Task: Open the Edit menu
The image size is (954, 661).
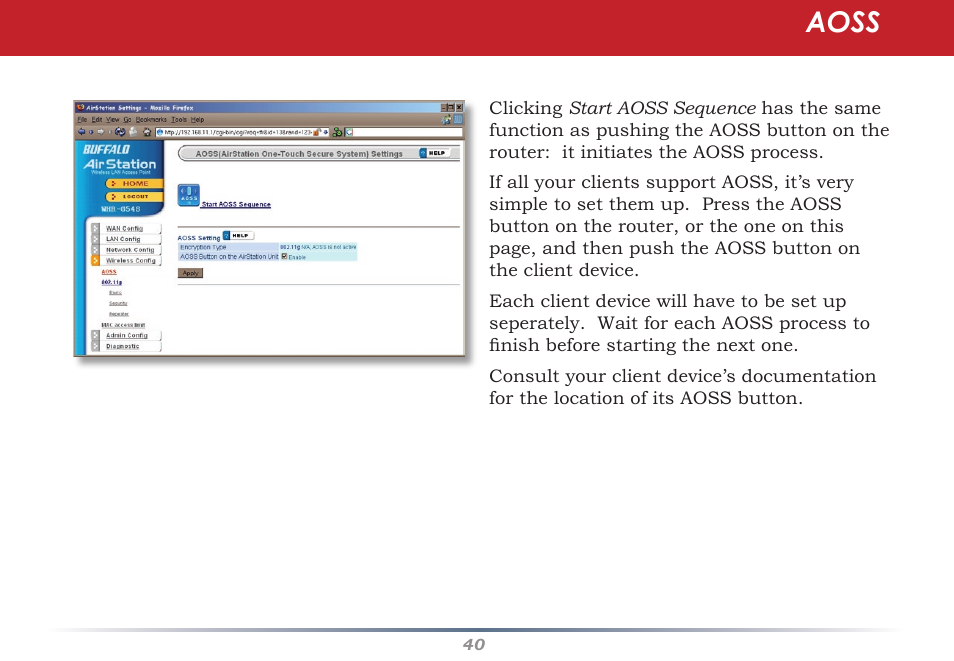Action: 97,120
